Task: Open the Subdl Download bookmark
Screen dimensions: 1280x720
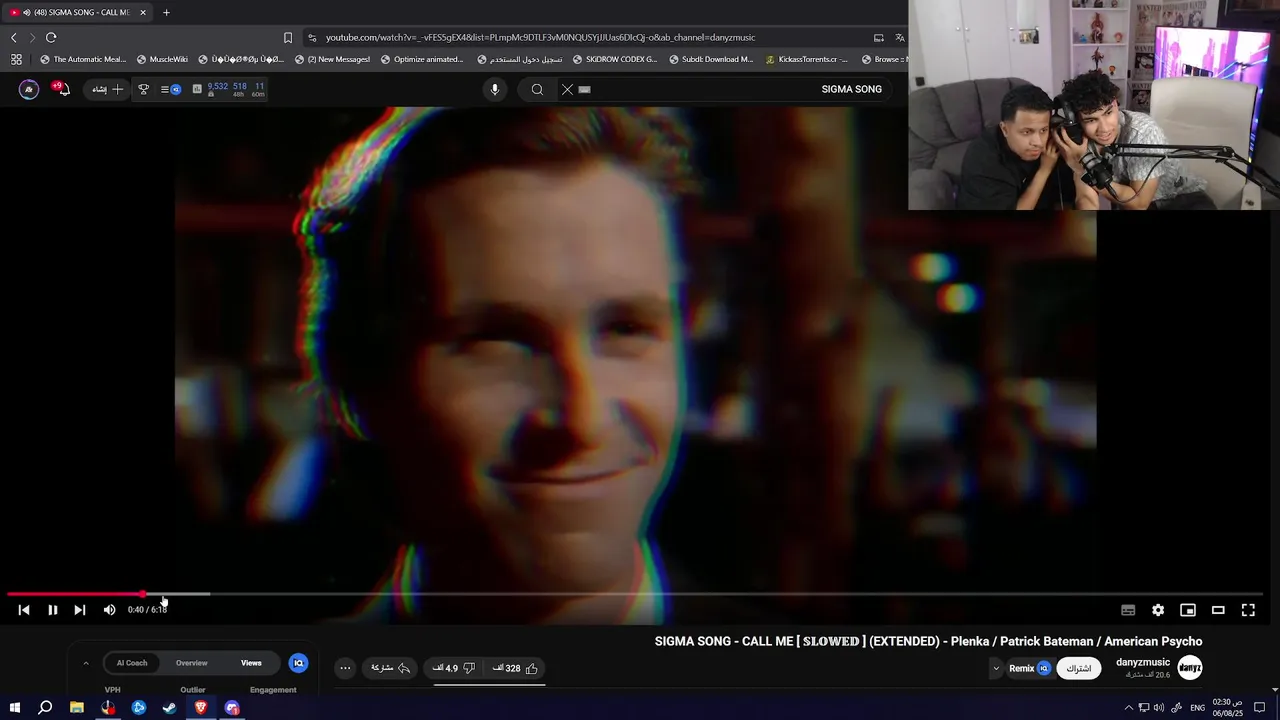Action: pos(711,59)
